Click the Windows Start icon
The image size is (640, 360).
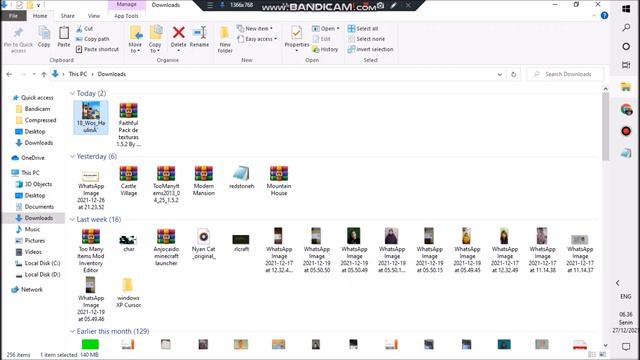pyautogui.click(x=626, y=9)
